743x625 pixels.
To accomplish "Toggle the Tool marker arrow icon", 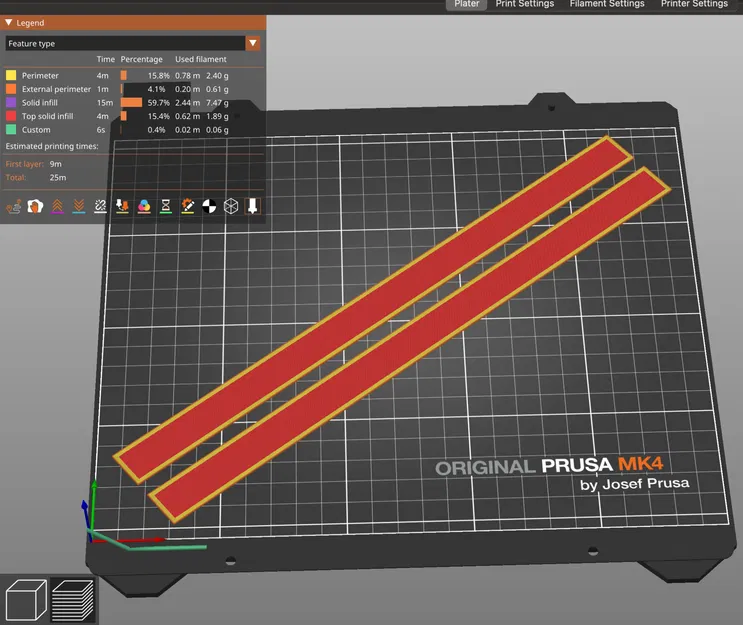I will click(253, 207).
